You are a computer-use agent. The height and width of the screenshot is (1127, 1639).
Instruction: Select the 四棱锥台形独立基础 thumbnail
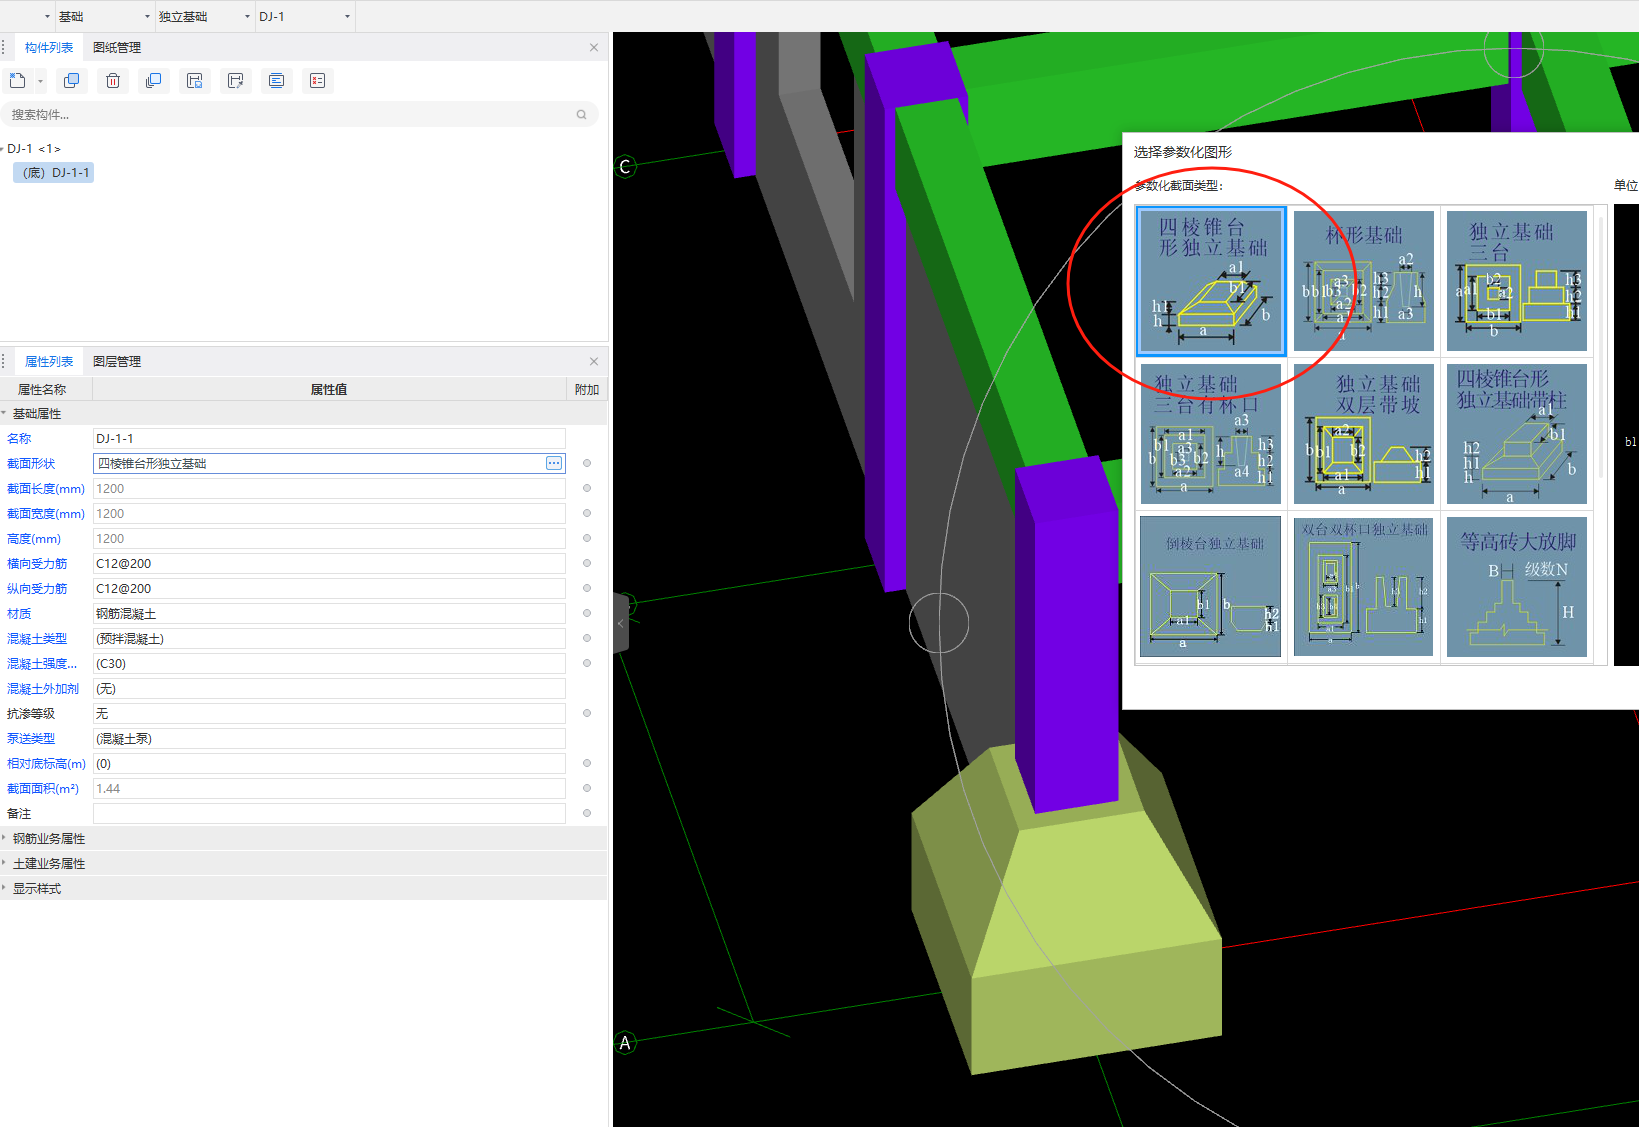pos(1211,281)
